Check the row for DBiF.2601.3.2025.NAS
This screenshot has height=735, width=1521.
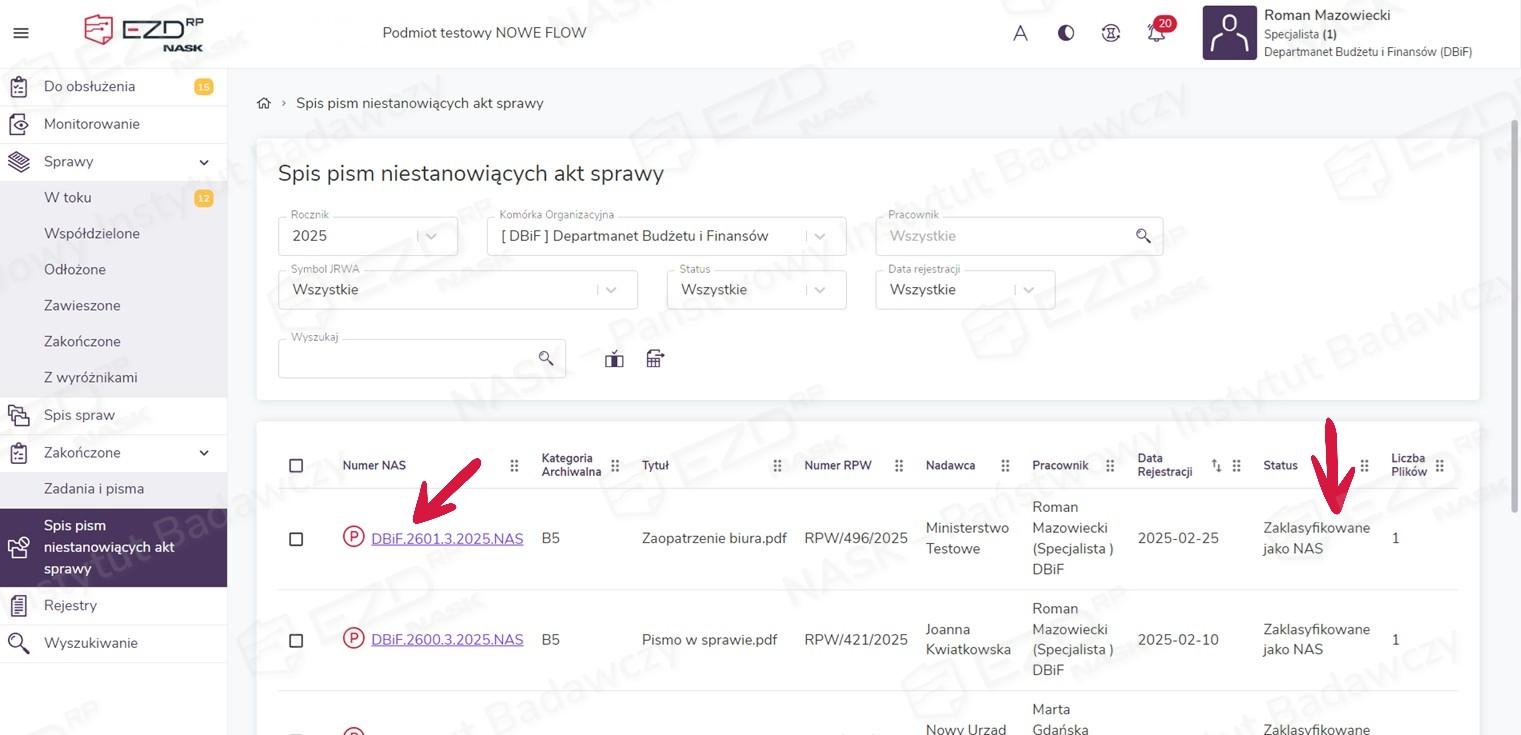point(296,539)
